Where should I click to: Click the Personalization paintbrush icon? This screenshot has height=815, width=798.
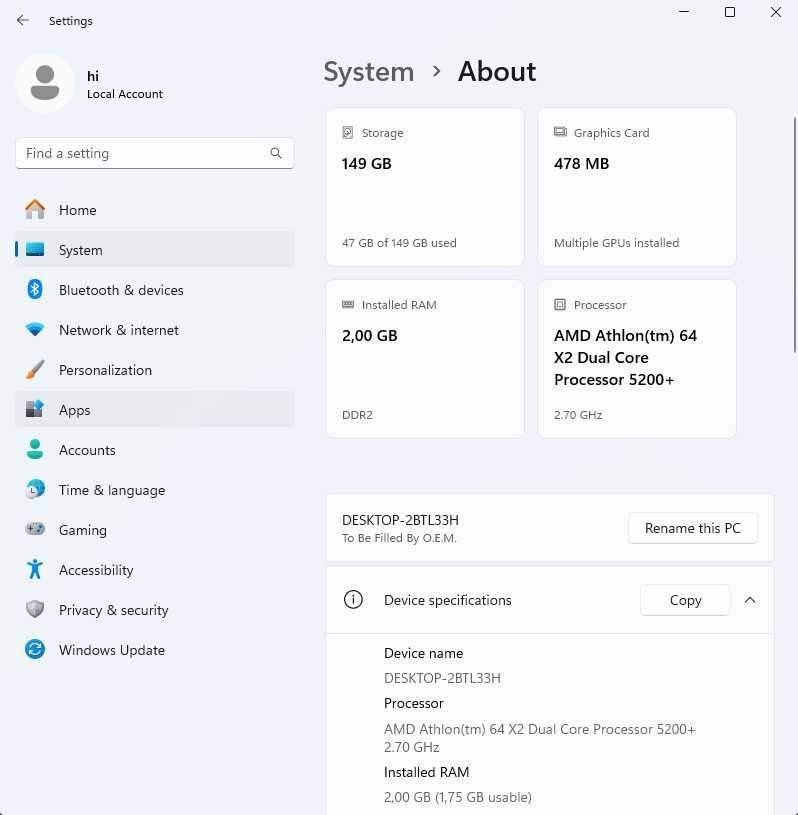point(35,370)
